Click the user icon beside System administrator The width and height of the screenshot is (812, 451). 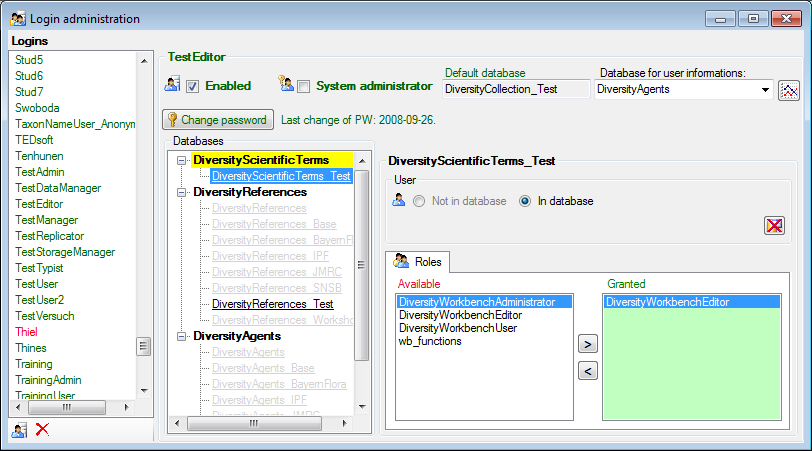pyautogui.click(x=286, y=85)
